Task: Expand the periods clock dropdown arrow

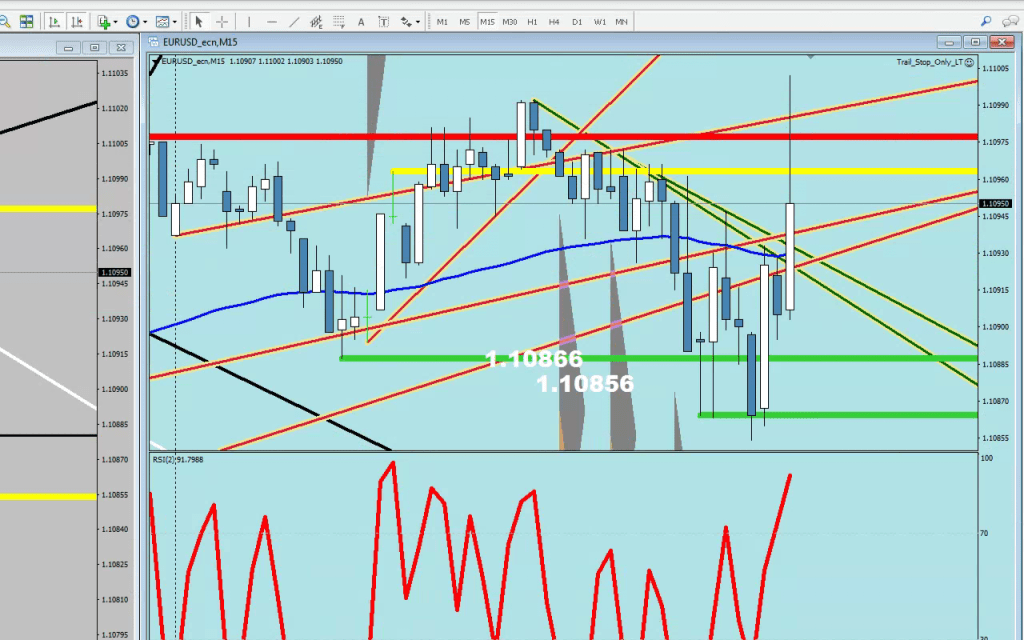Action: point(145,21)
